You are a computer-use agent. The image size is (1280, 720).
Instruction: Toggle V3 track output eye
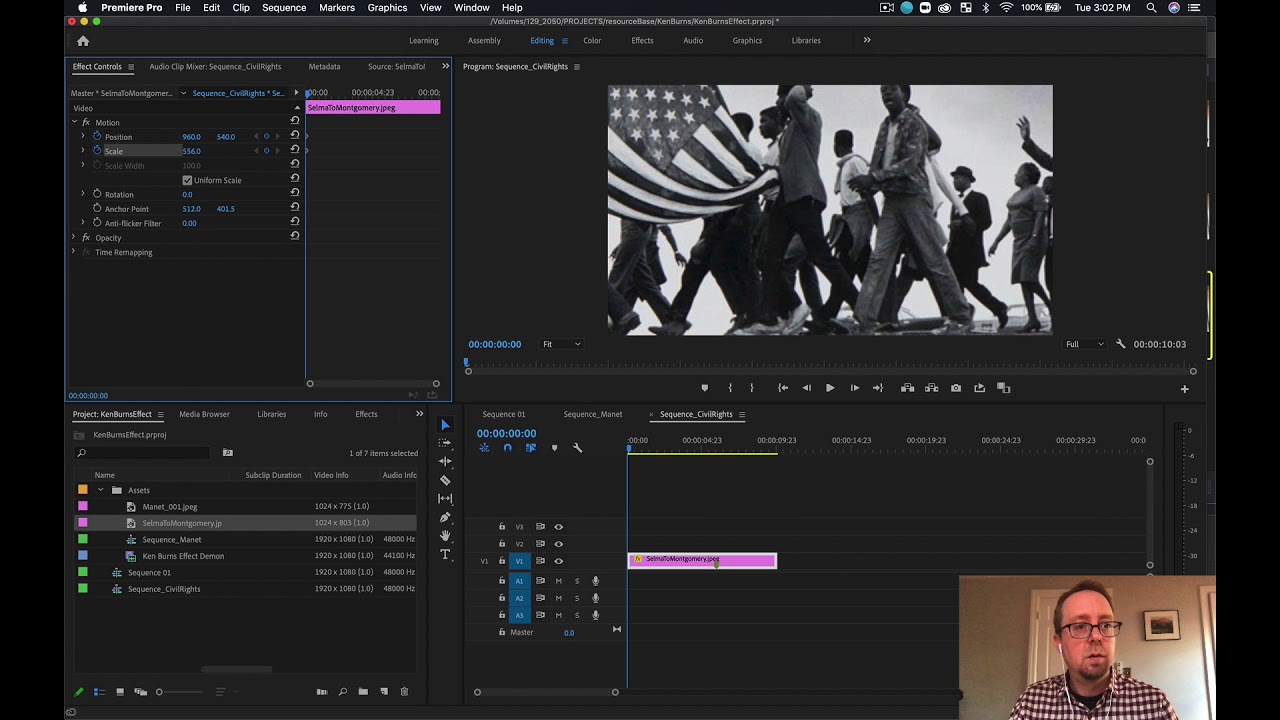[x=559, y=527]
